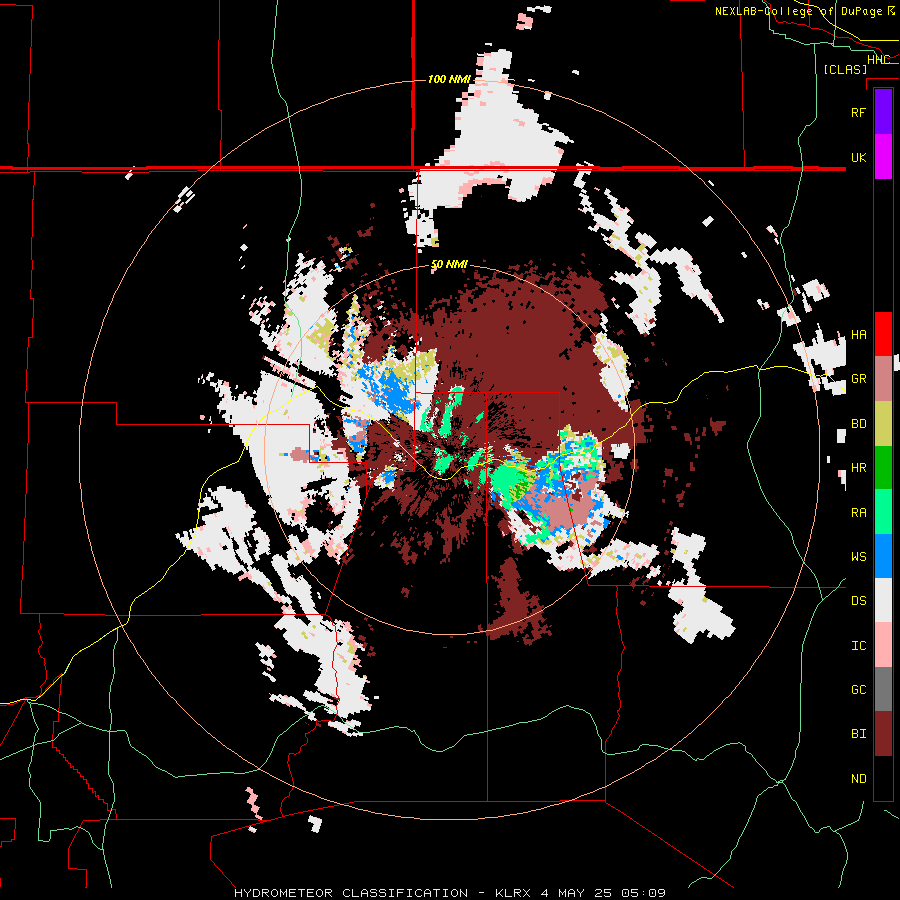Click the white DS legend swatch

pyautogui.click(x=883, y=601)
